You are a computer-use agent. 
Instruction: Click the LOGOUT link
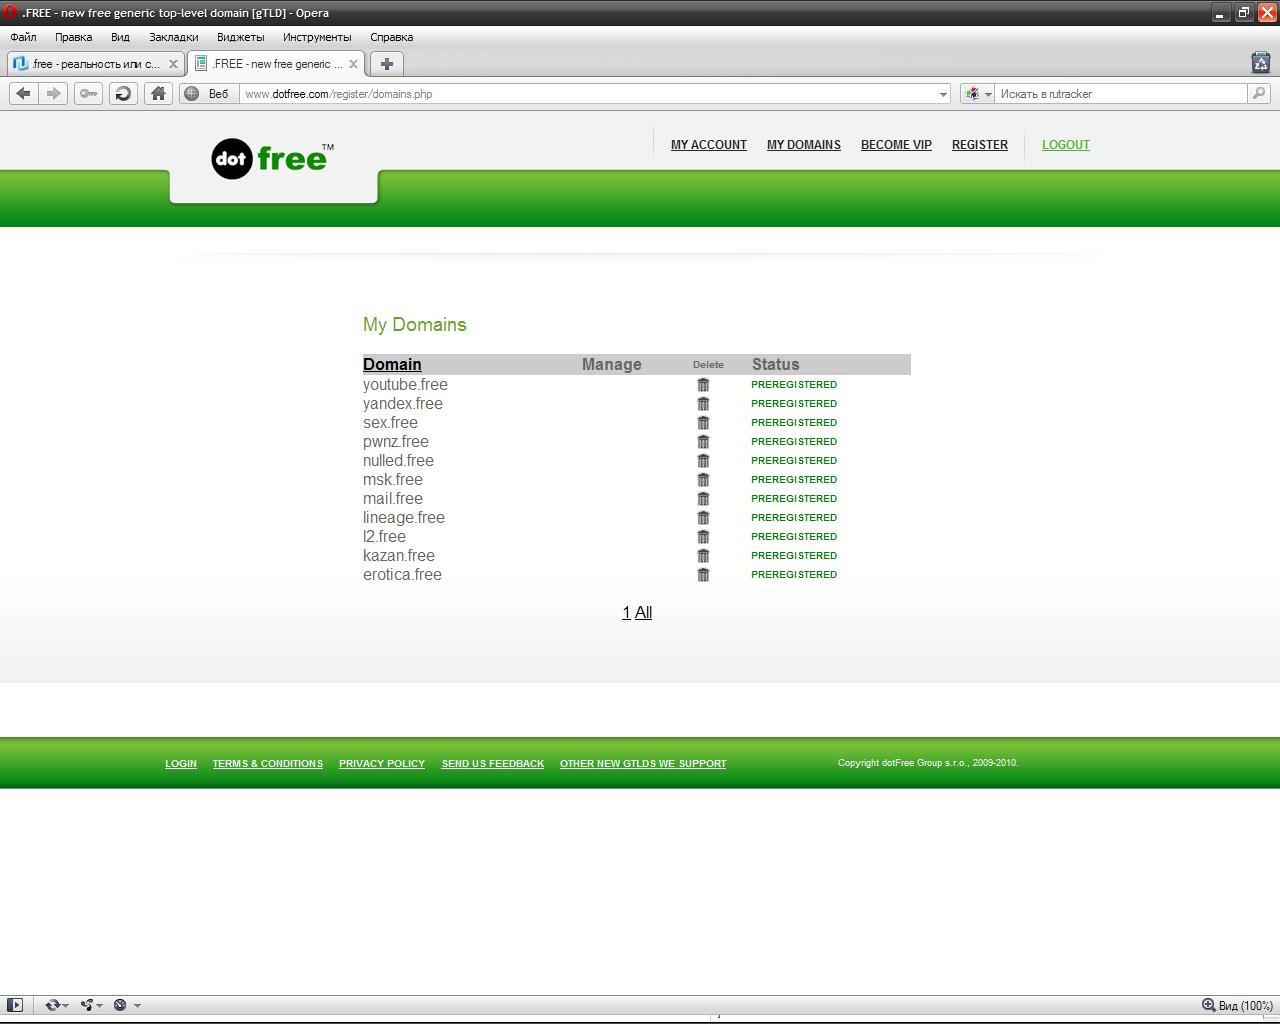point(1065,145)
